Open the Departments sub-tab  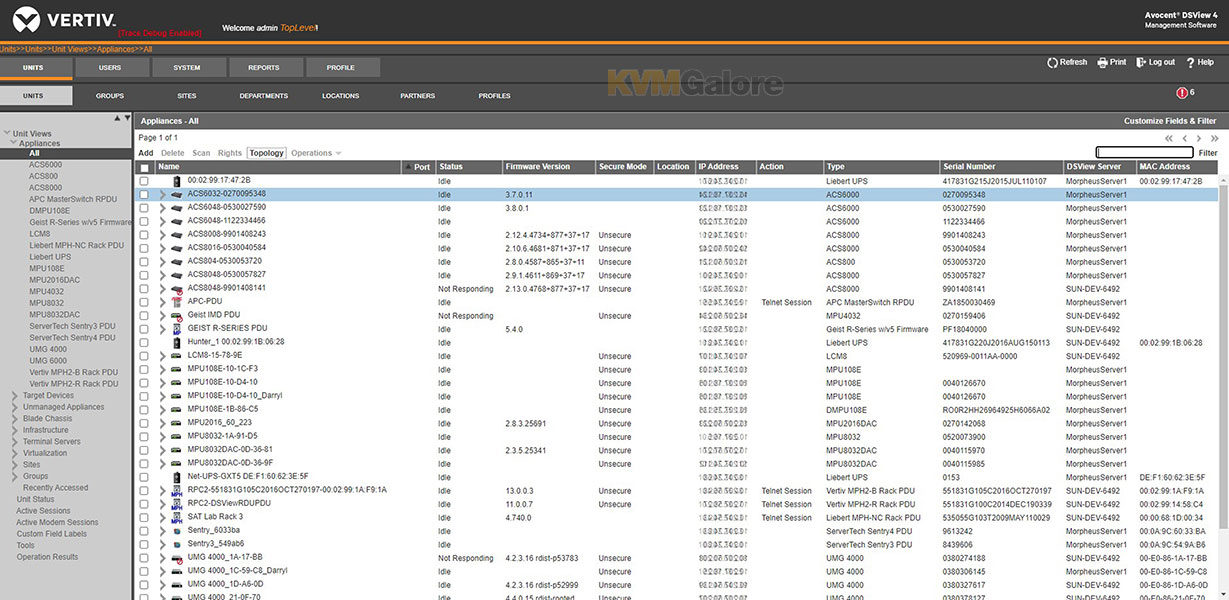264,96
